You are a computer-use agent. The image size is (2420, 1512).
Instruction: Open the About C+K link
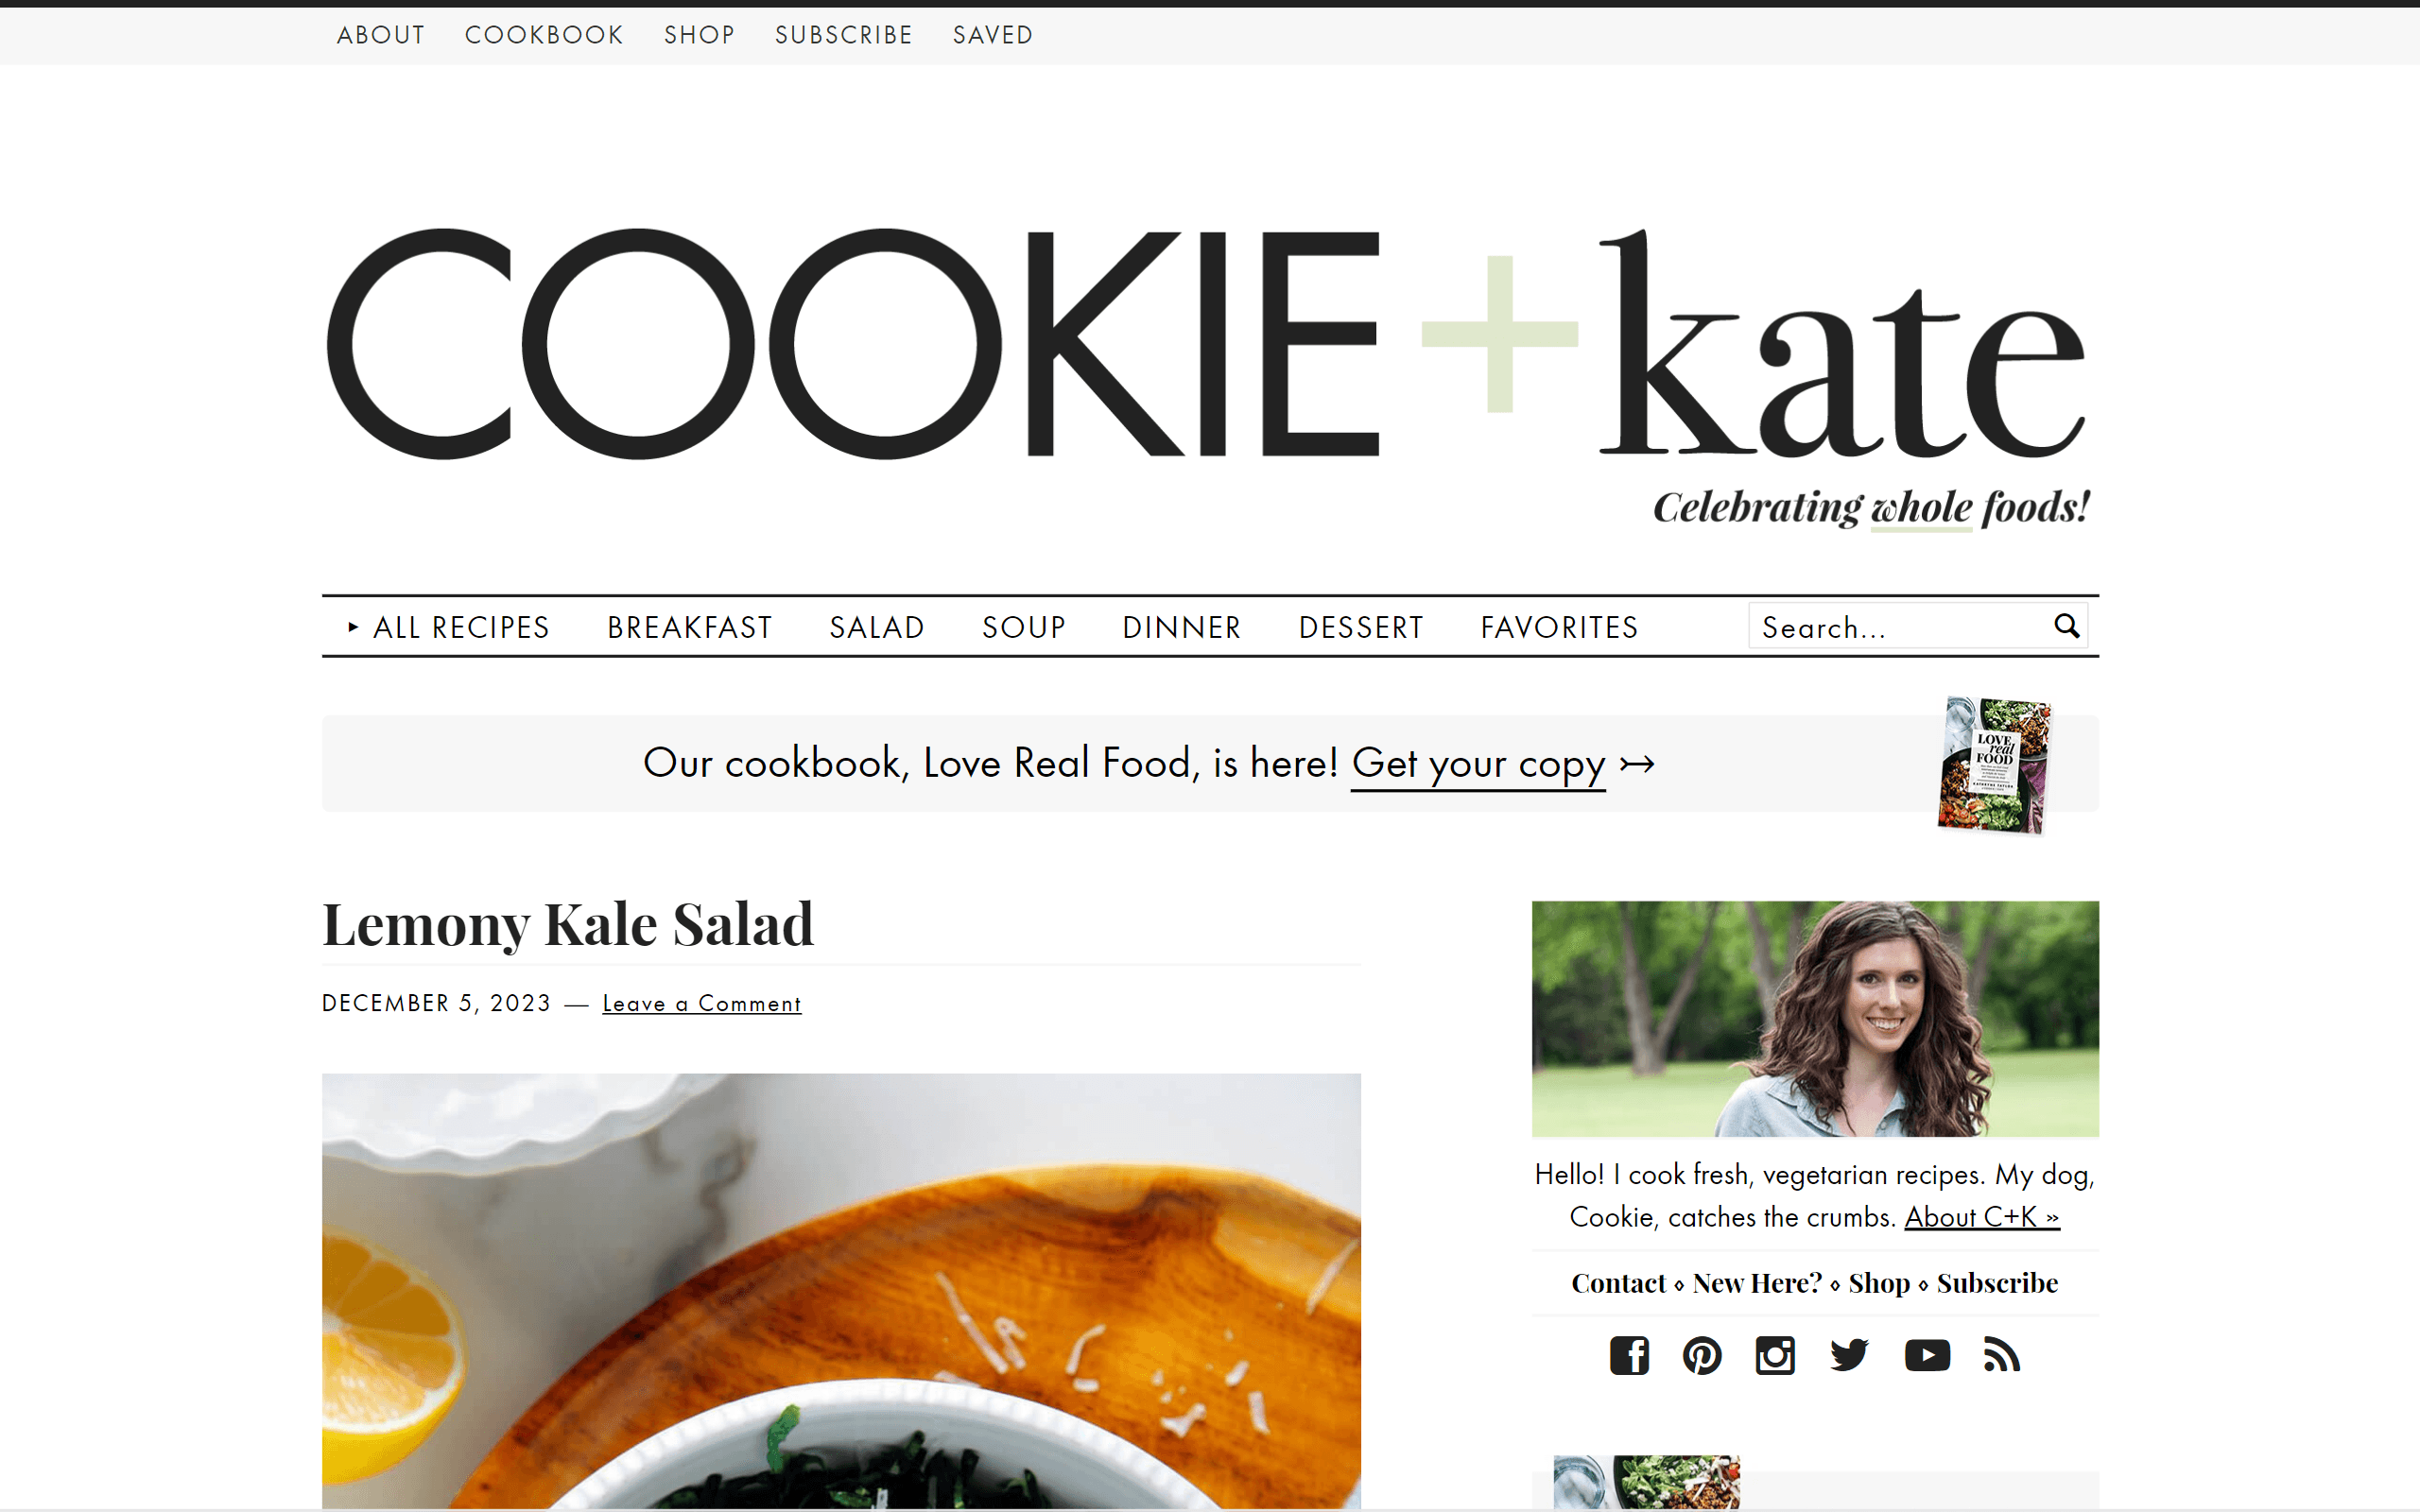(1982, 1217)
